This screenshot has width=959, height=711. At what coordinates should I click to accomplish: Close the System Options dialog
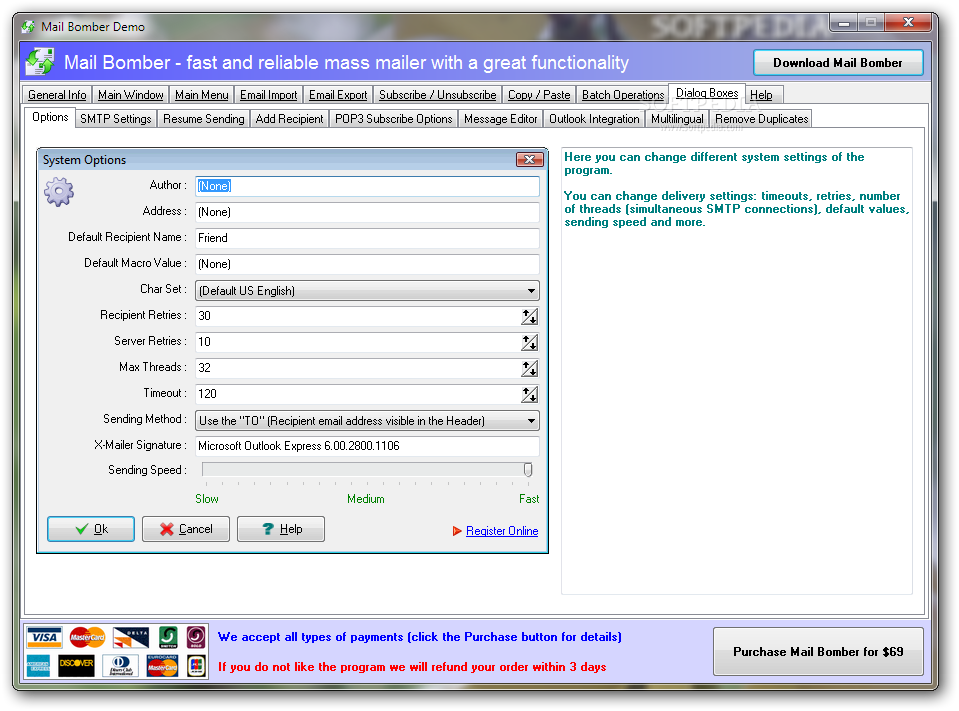(x=530, y=160)
